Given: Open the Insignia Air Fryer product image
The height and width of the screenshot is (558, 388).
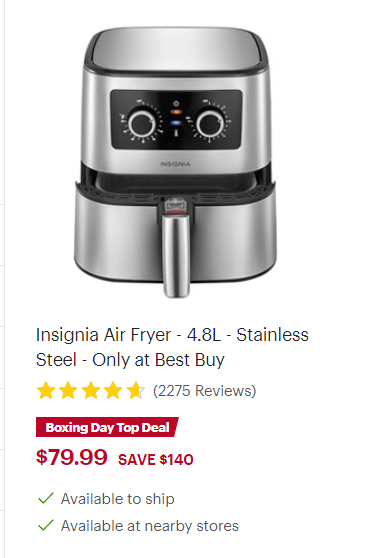Looking at the screenshot, I should (175, 163).
